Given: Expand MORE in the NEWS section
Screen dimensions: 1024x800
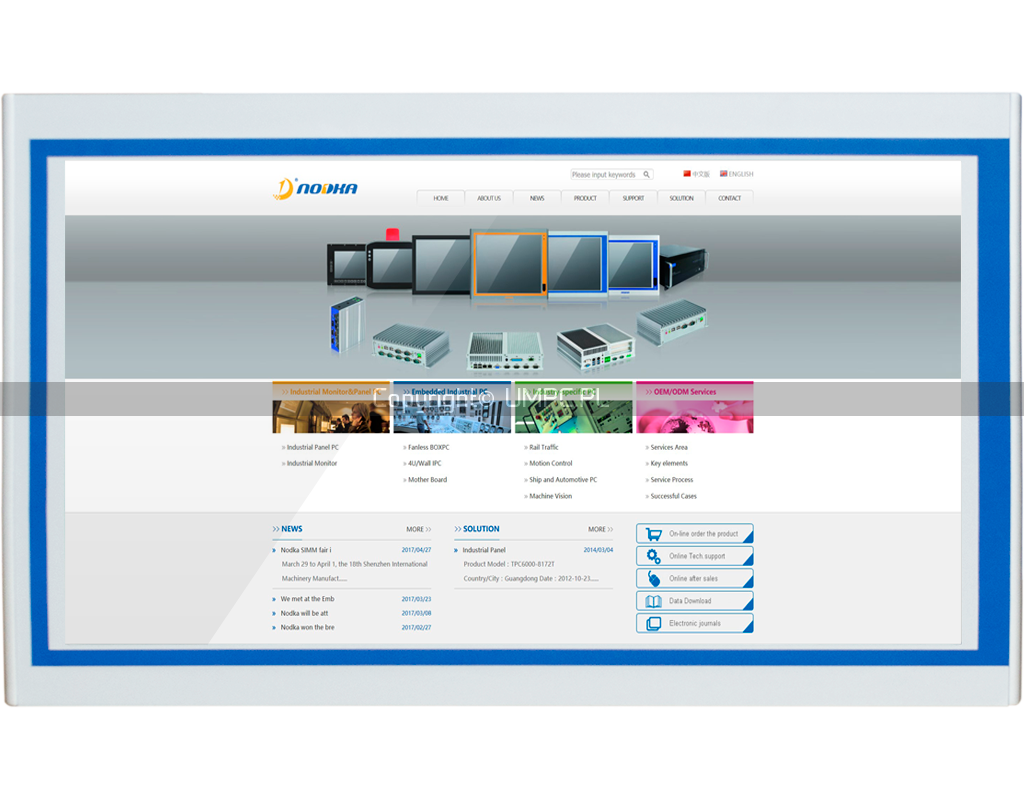Looking at the screenshot, I should pos(419,530).
